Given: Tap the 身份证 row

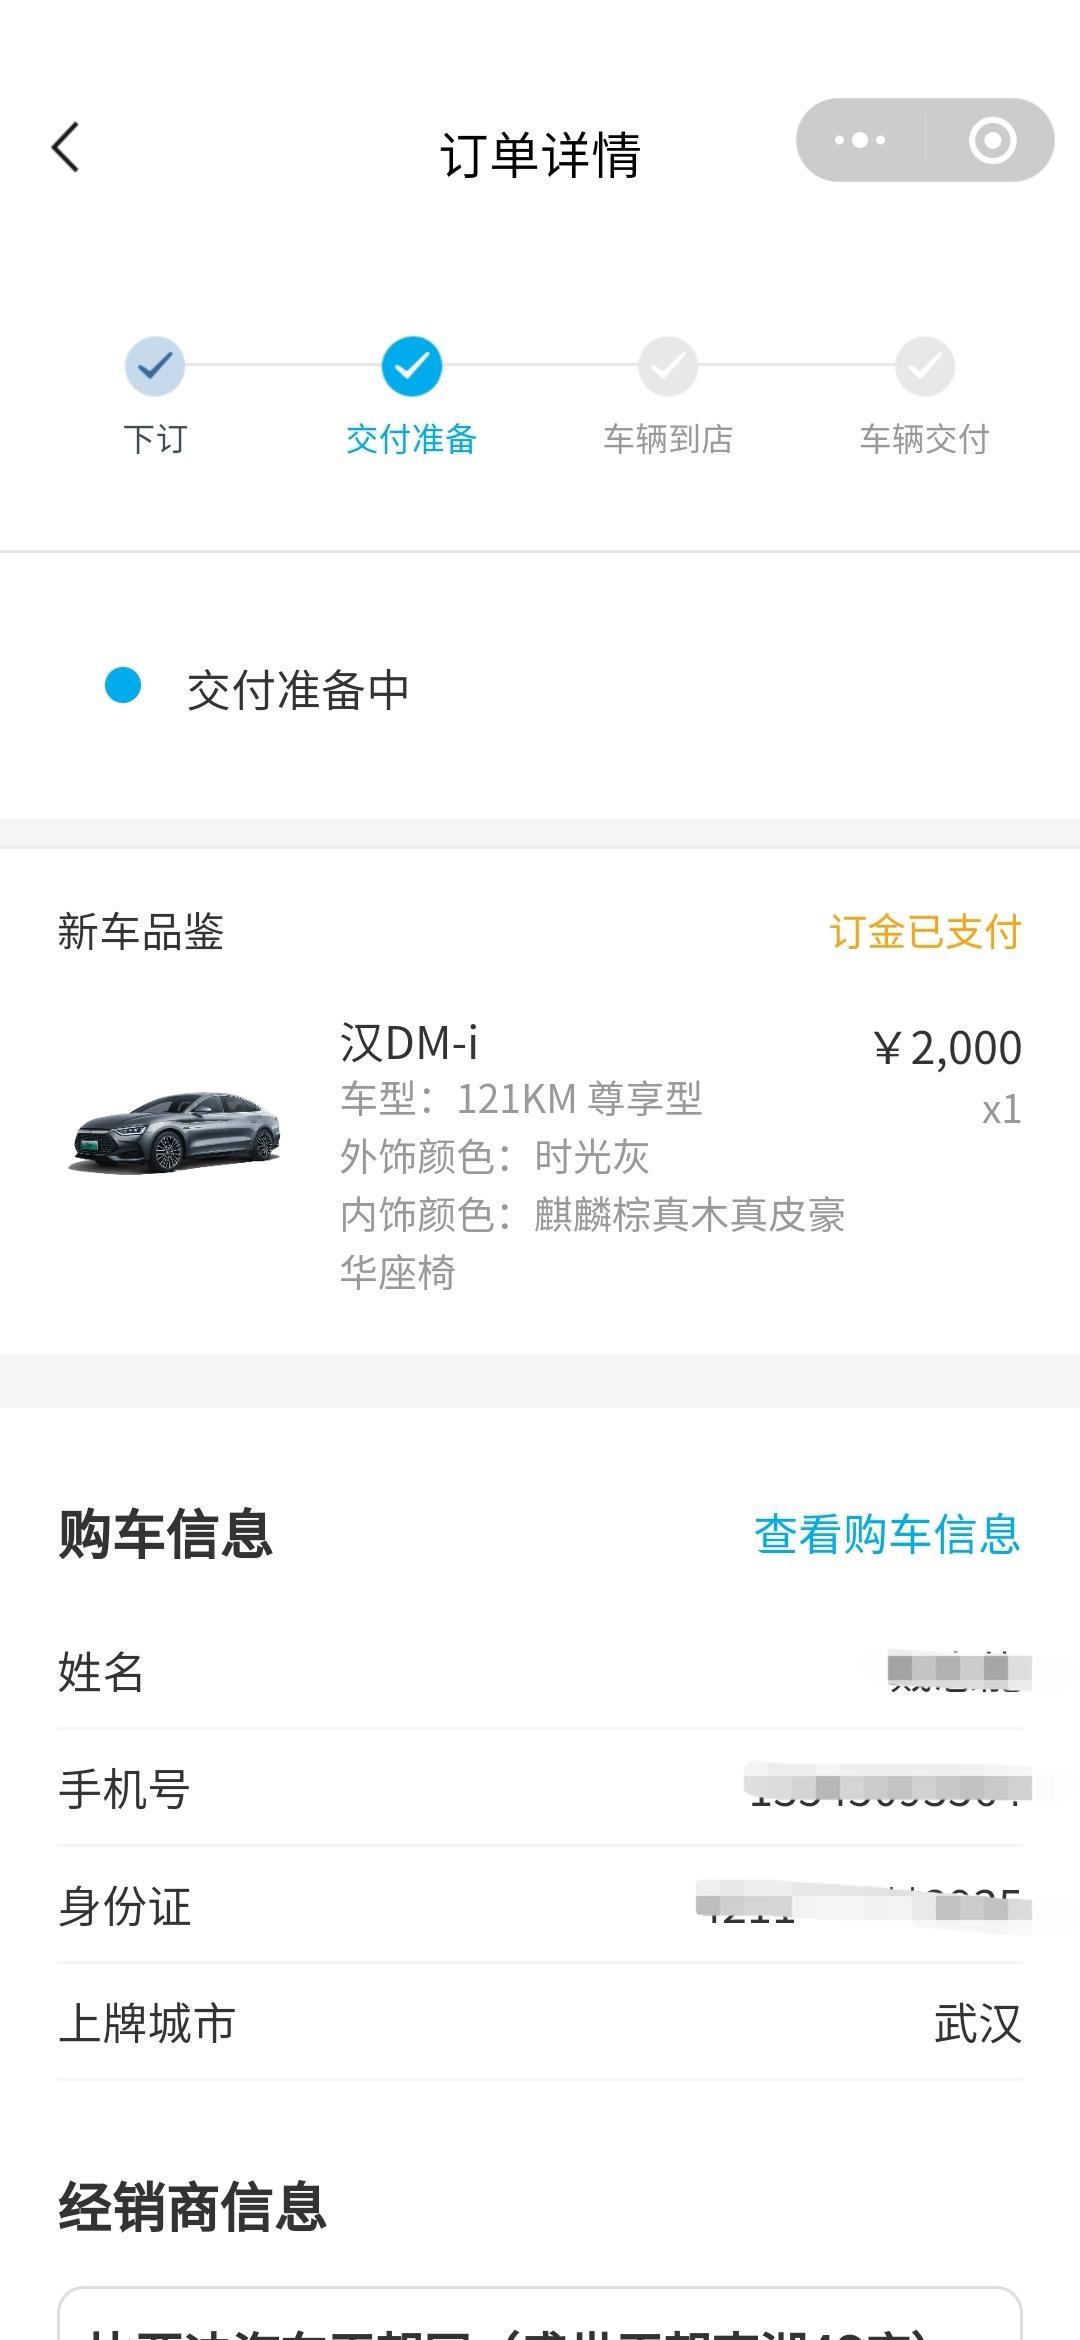Looking at the screenshot, I should click(540, 1906).
